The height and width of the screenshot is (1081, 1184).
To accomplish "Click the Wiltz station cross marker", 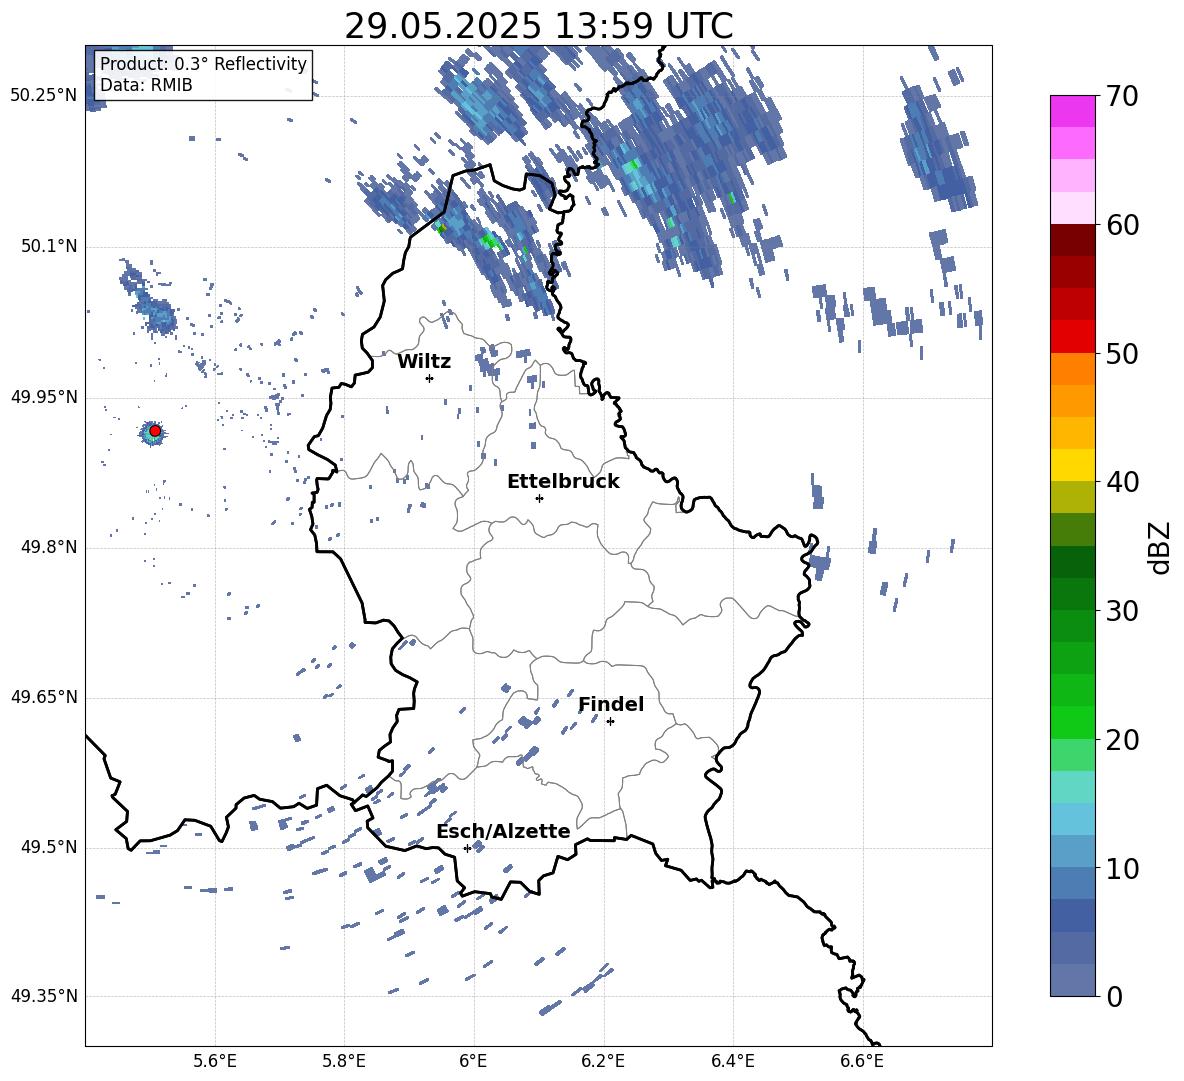I will (429, 378).
